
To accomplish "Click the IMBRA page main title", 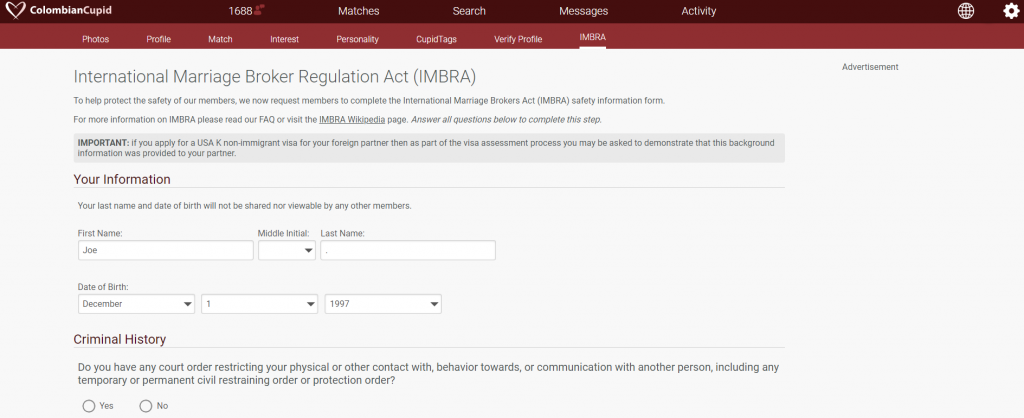I will [274, 76].
